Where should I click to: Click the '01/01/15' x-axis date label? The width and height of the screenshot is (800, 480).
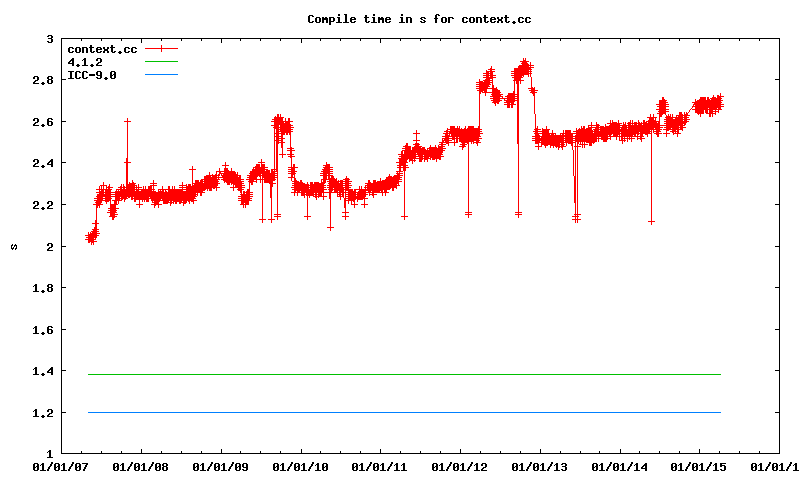(698, 466)
